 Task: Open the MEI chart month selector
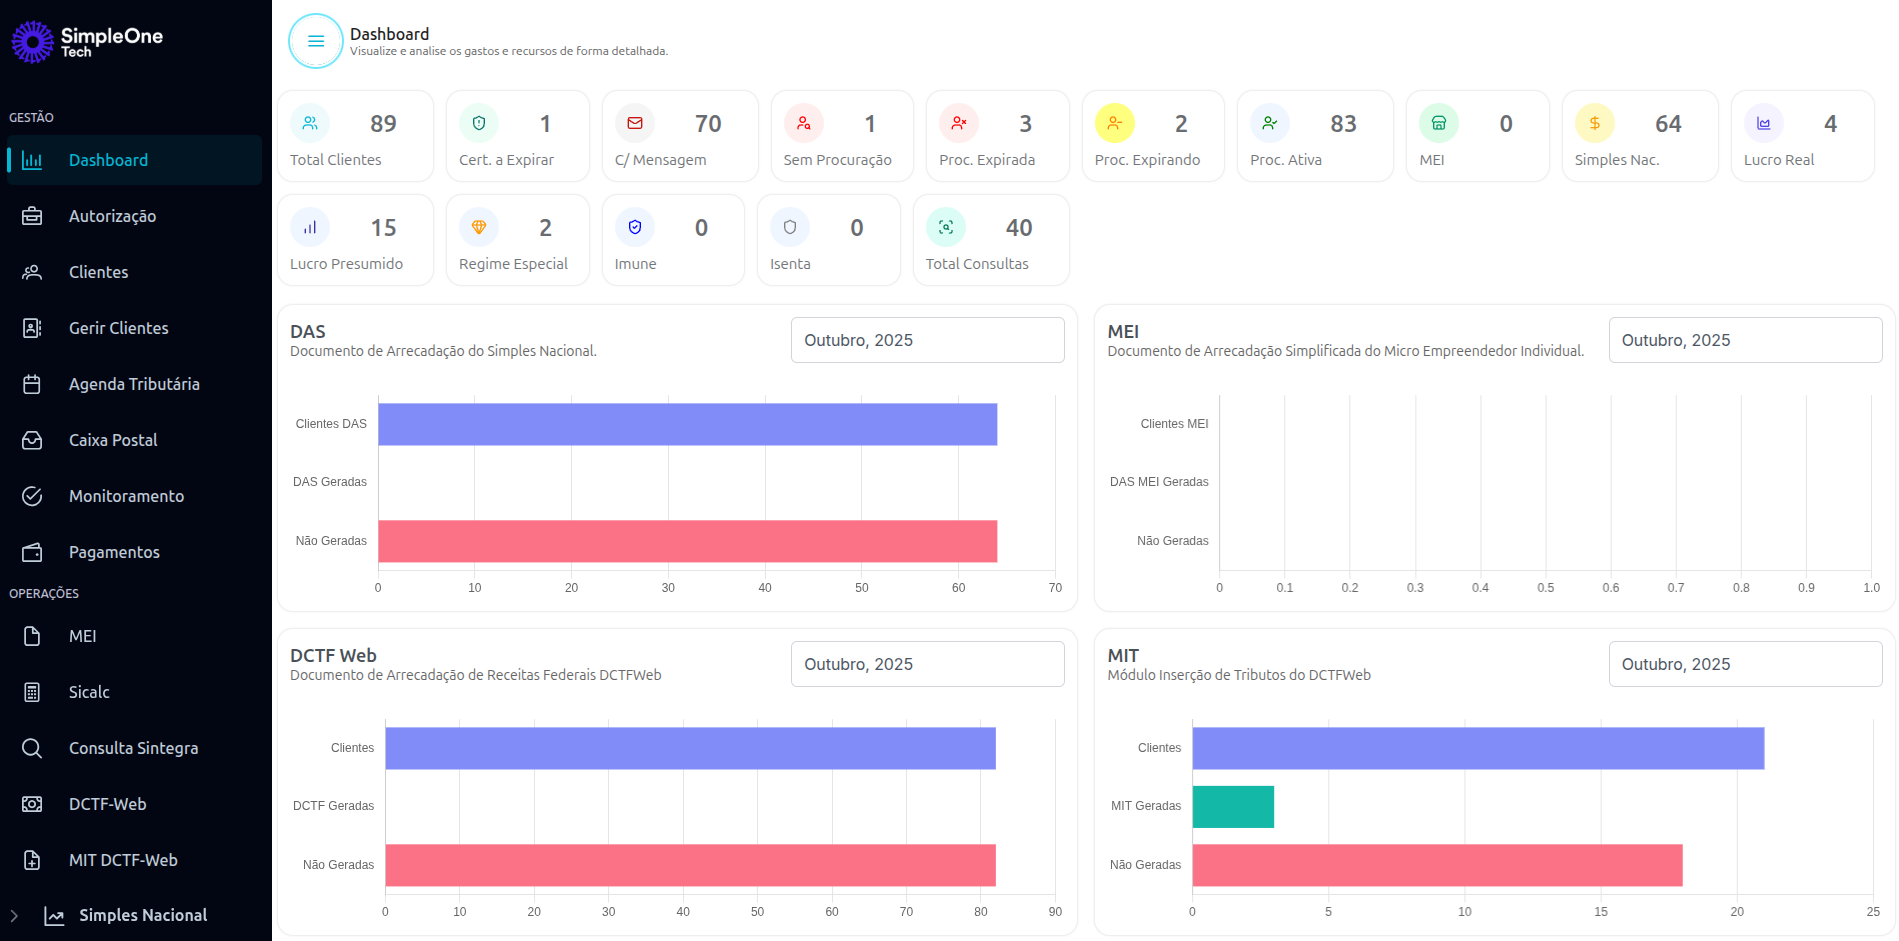1745,340
